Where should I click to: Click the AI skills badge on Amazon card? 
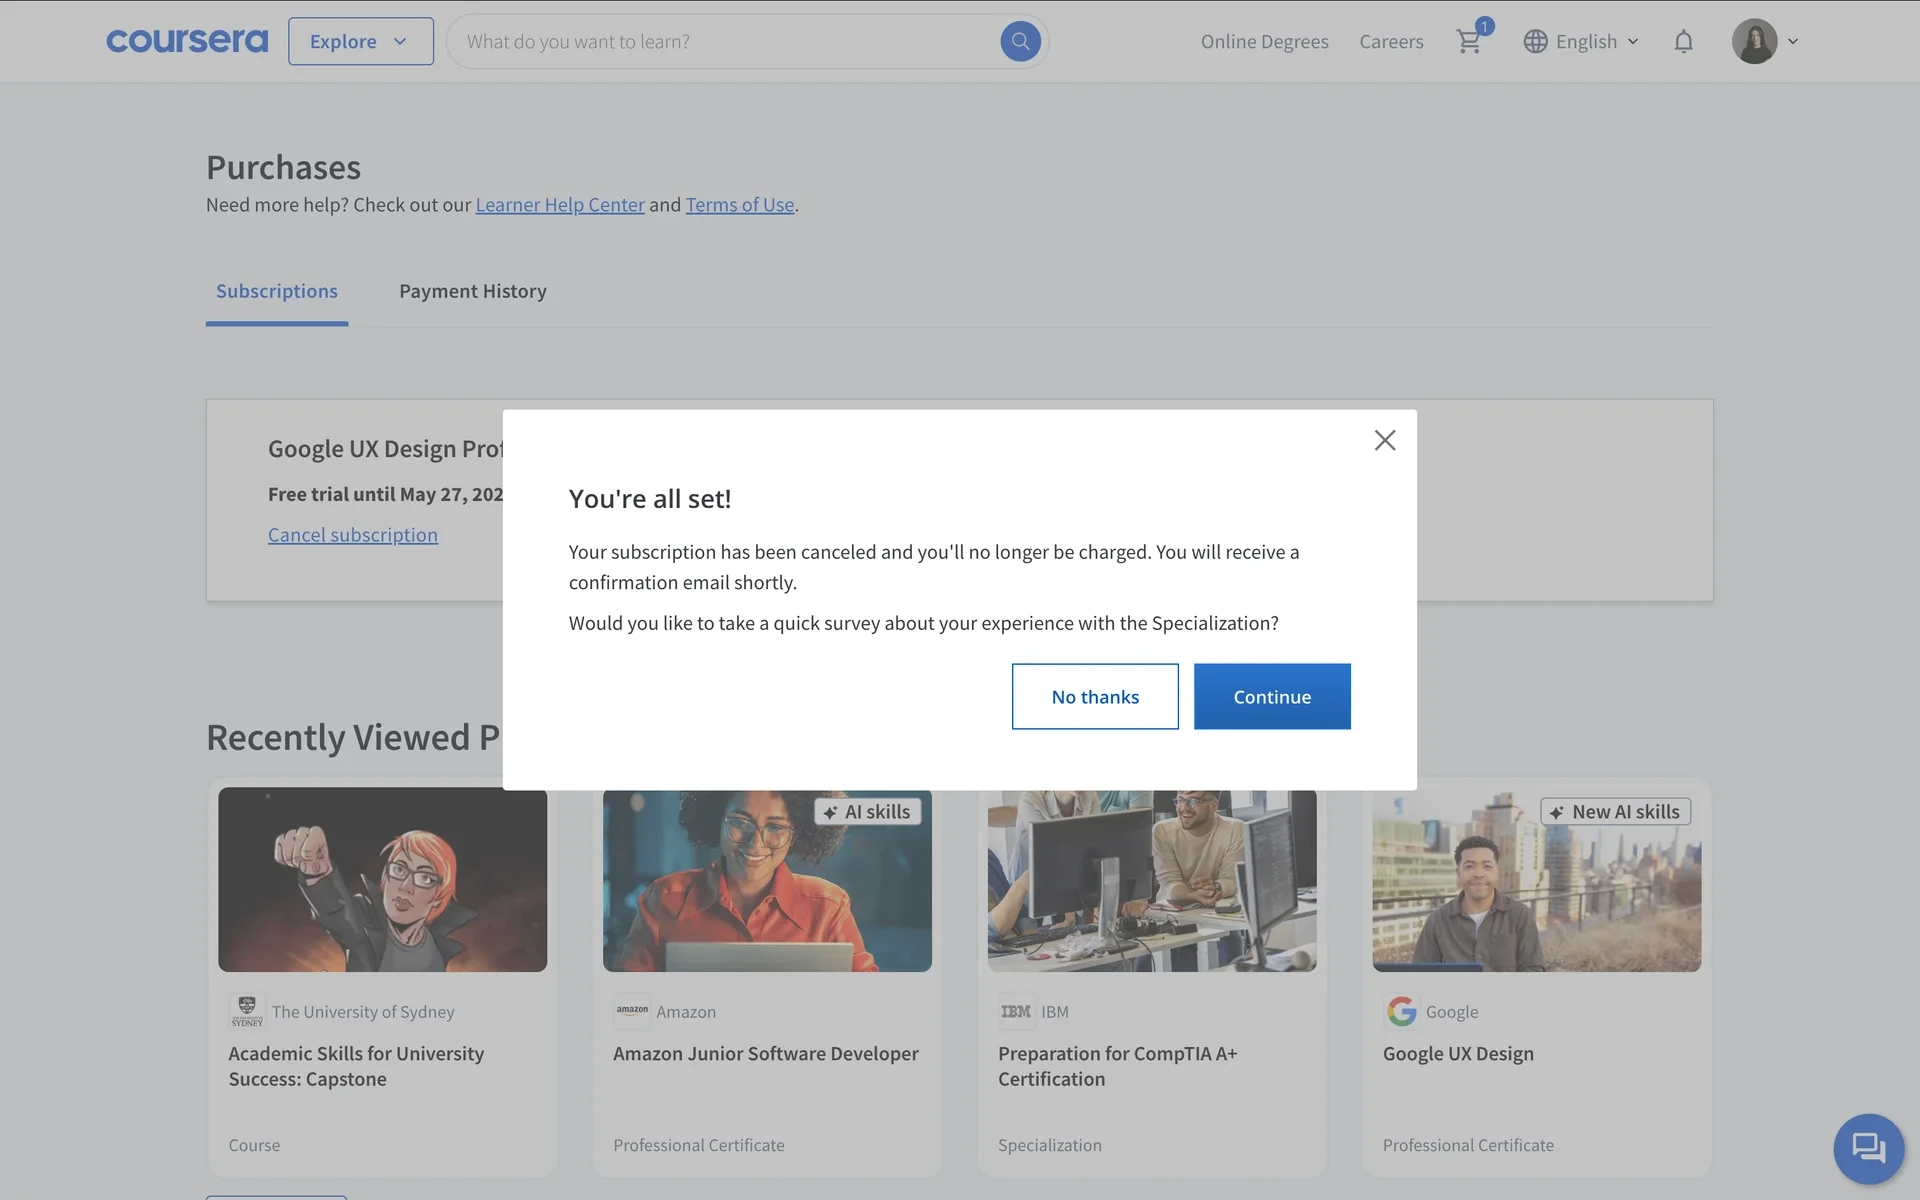(867, 812)
